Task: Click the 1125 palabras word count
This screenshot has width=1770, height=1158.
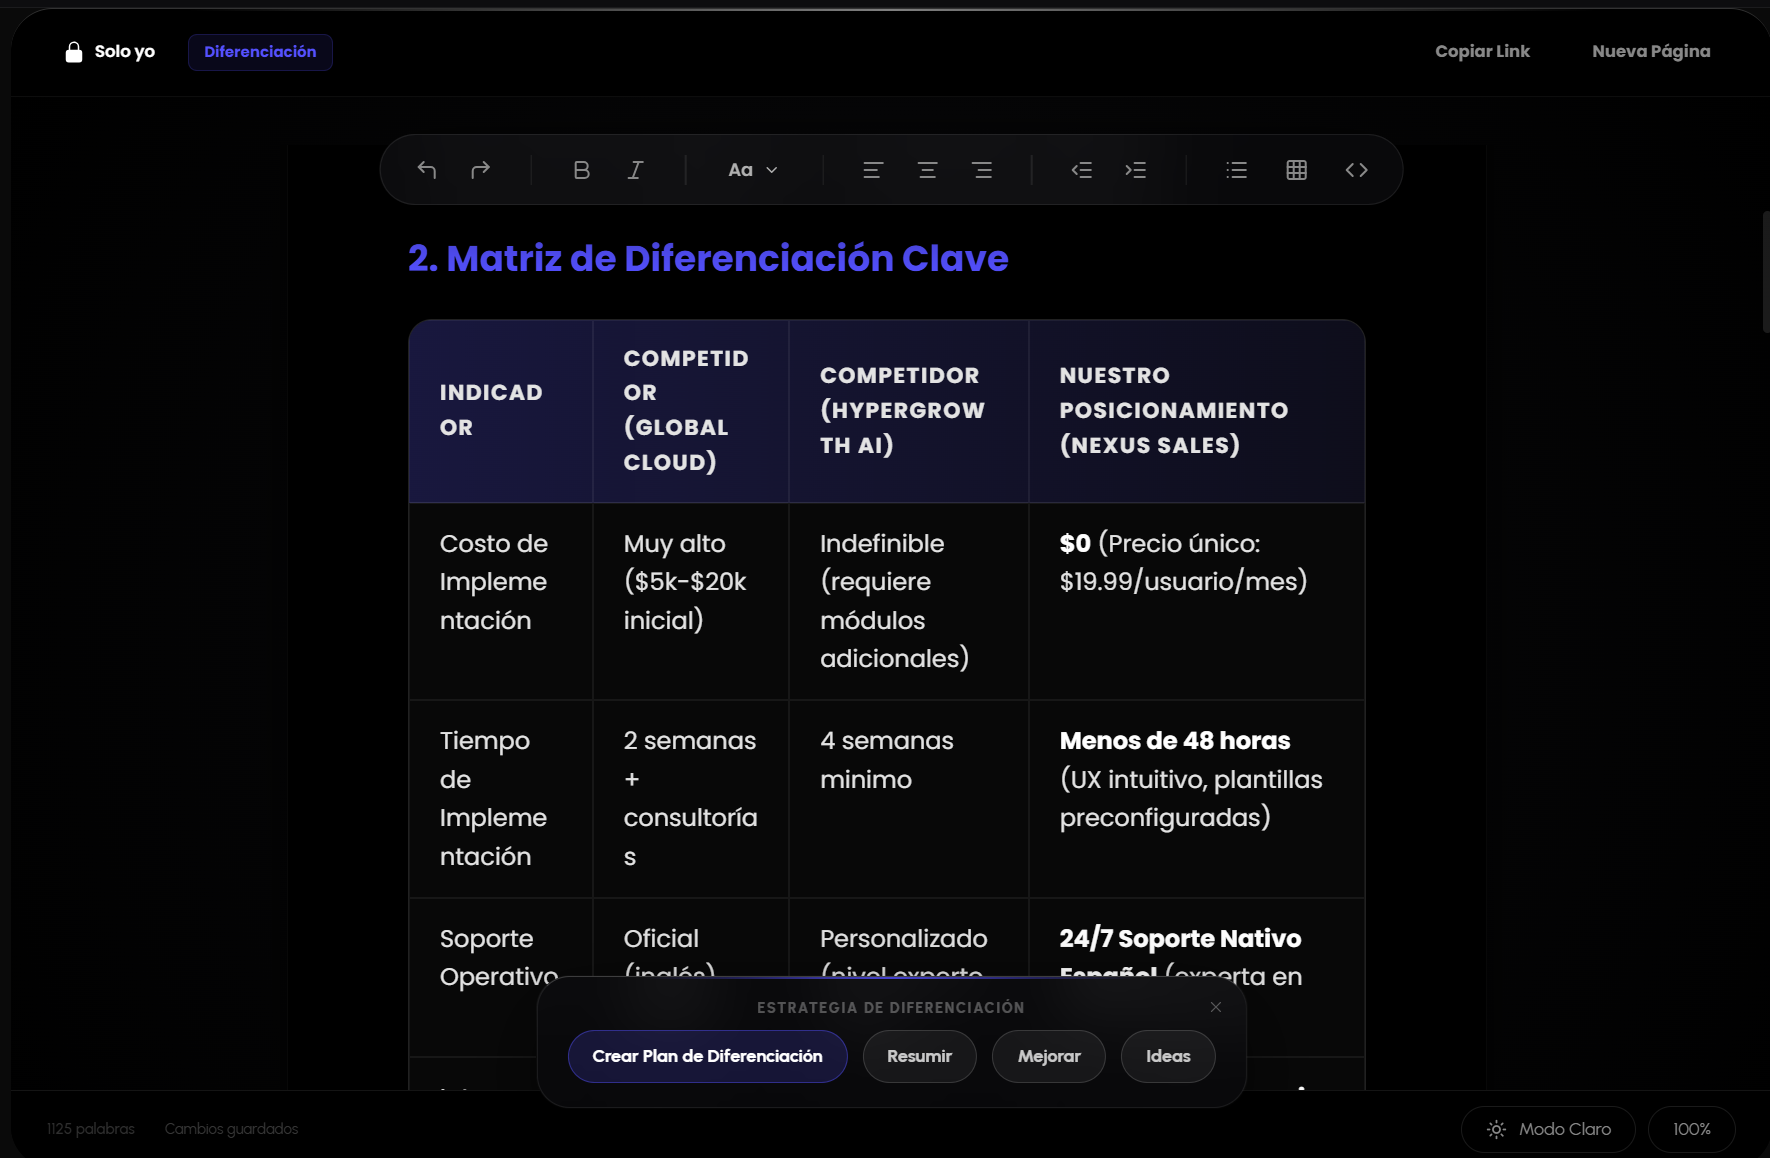Action: (x=91, y=1129)
